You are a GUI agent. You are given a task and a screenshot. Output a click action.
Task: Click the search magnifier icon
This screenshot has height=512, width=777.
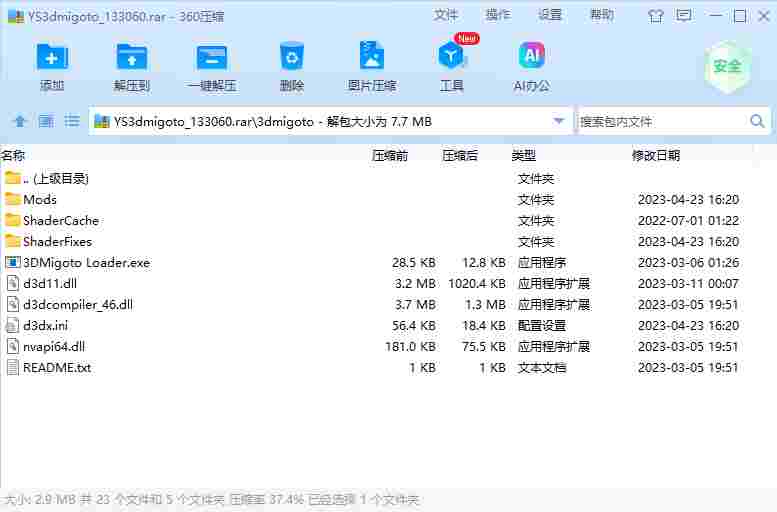[757, 121]
